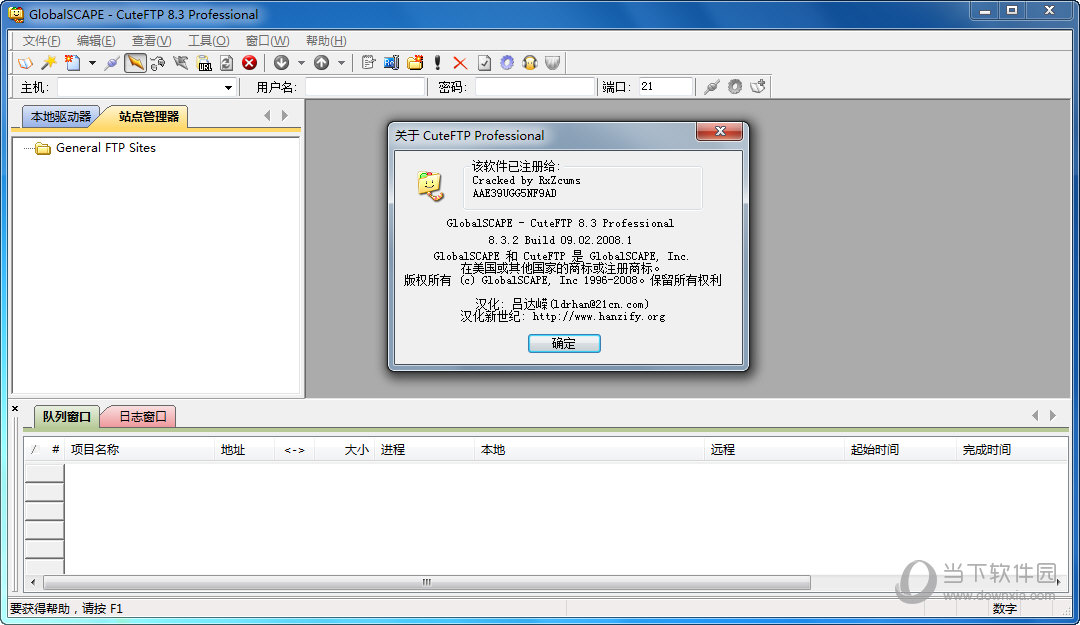Click the 端口 port field showing 21
This screenshot has width=1080, height=625.
pos(665,87)
